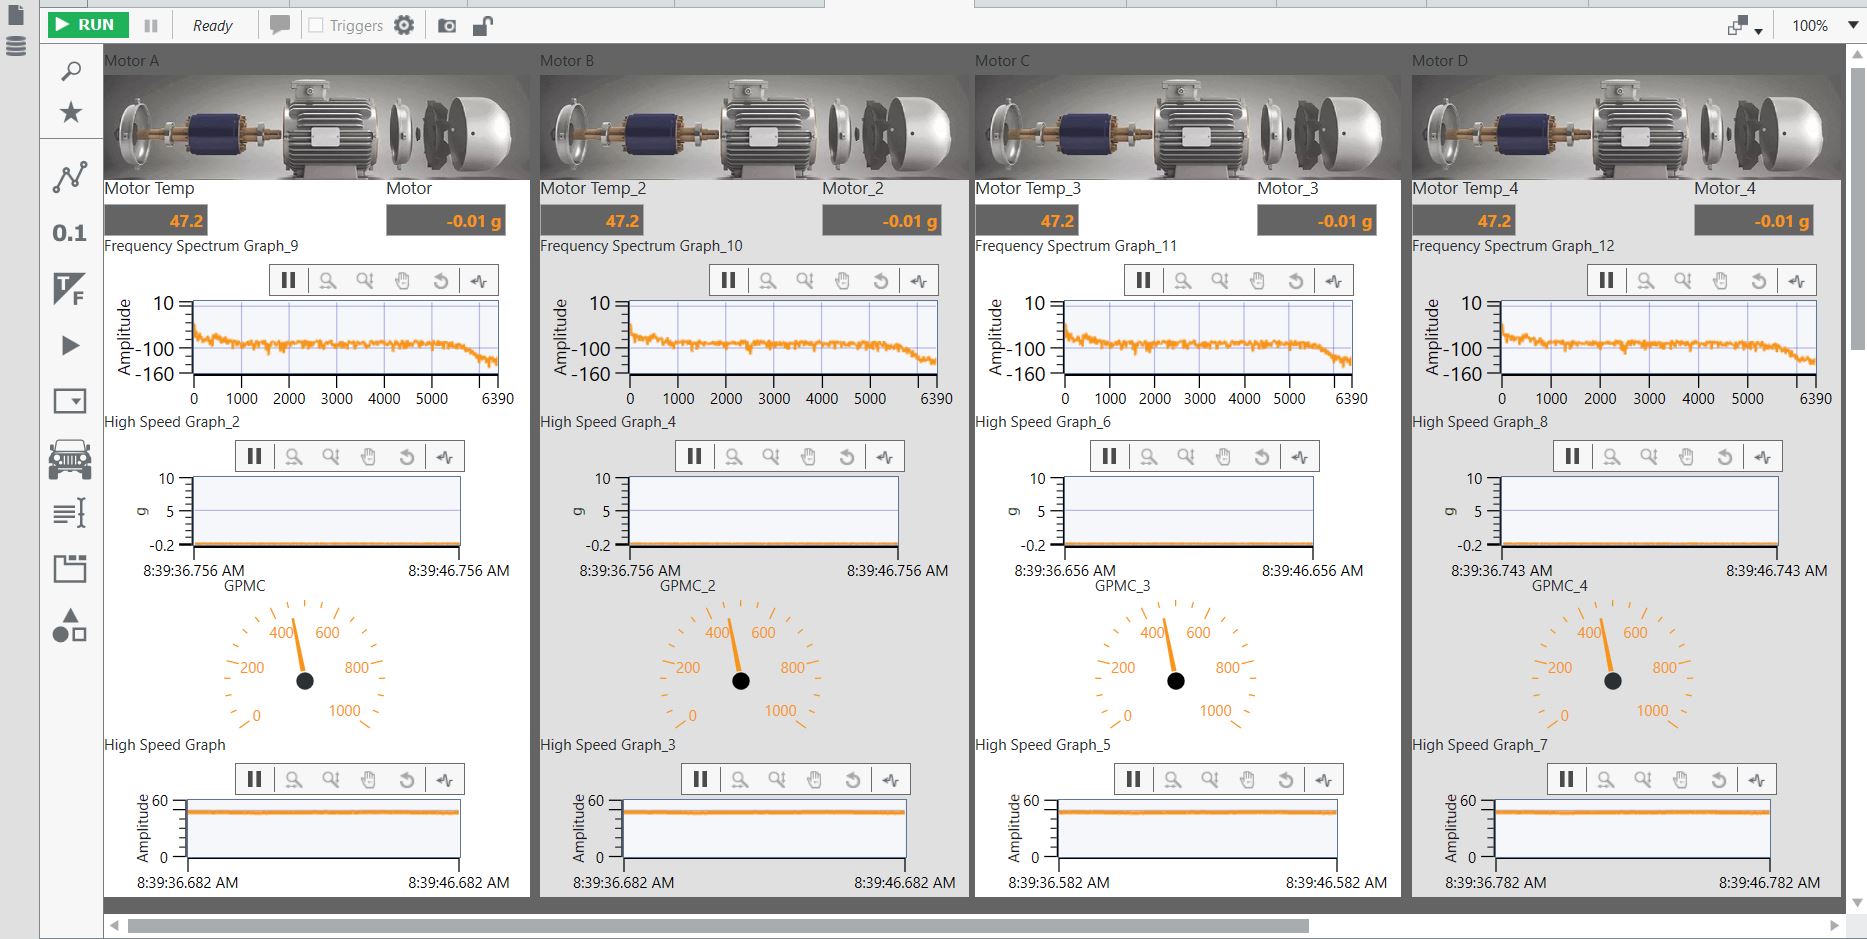Toggle the screen lock padlock icon
1867x939 pixels.
click(482, 26)
